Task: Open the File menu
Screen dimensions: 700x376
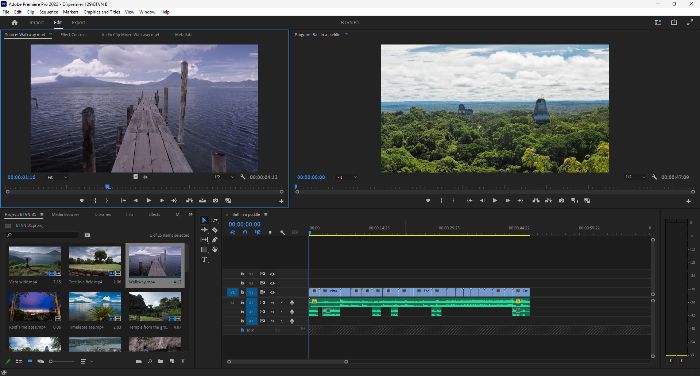Action: [6, 12]
